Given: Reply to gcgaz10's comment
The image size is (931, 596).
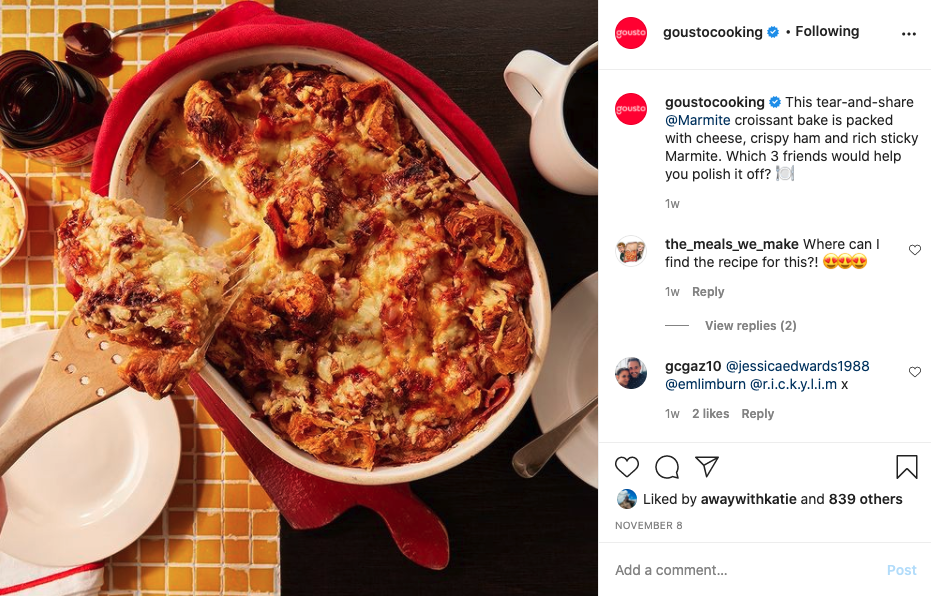Looking at the screenshot, I should [x=758, y=414].
